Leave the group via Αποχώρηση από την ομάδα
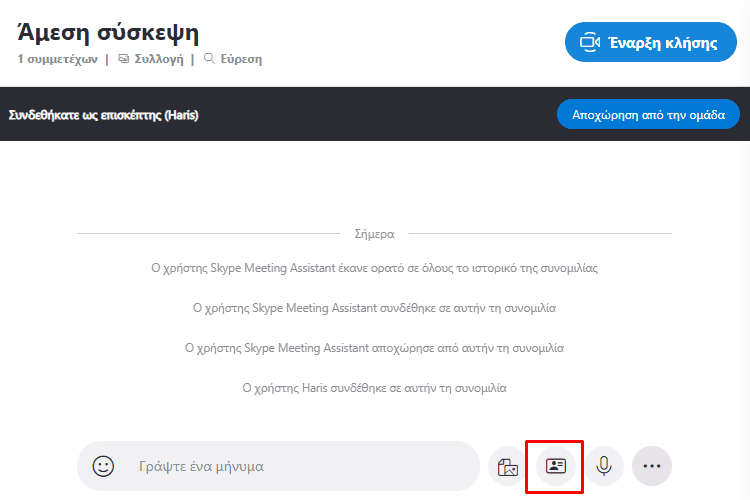 pyautogui.click(x=648, y=114)
